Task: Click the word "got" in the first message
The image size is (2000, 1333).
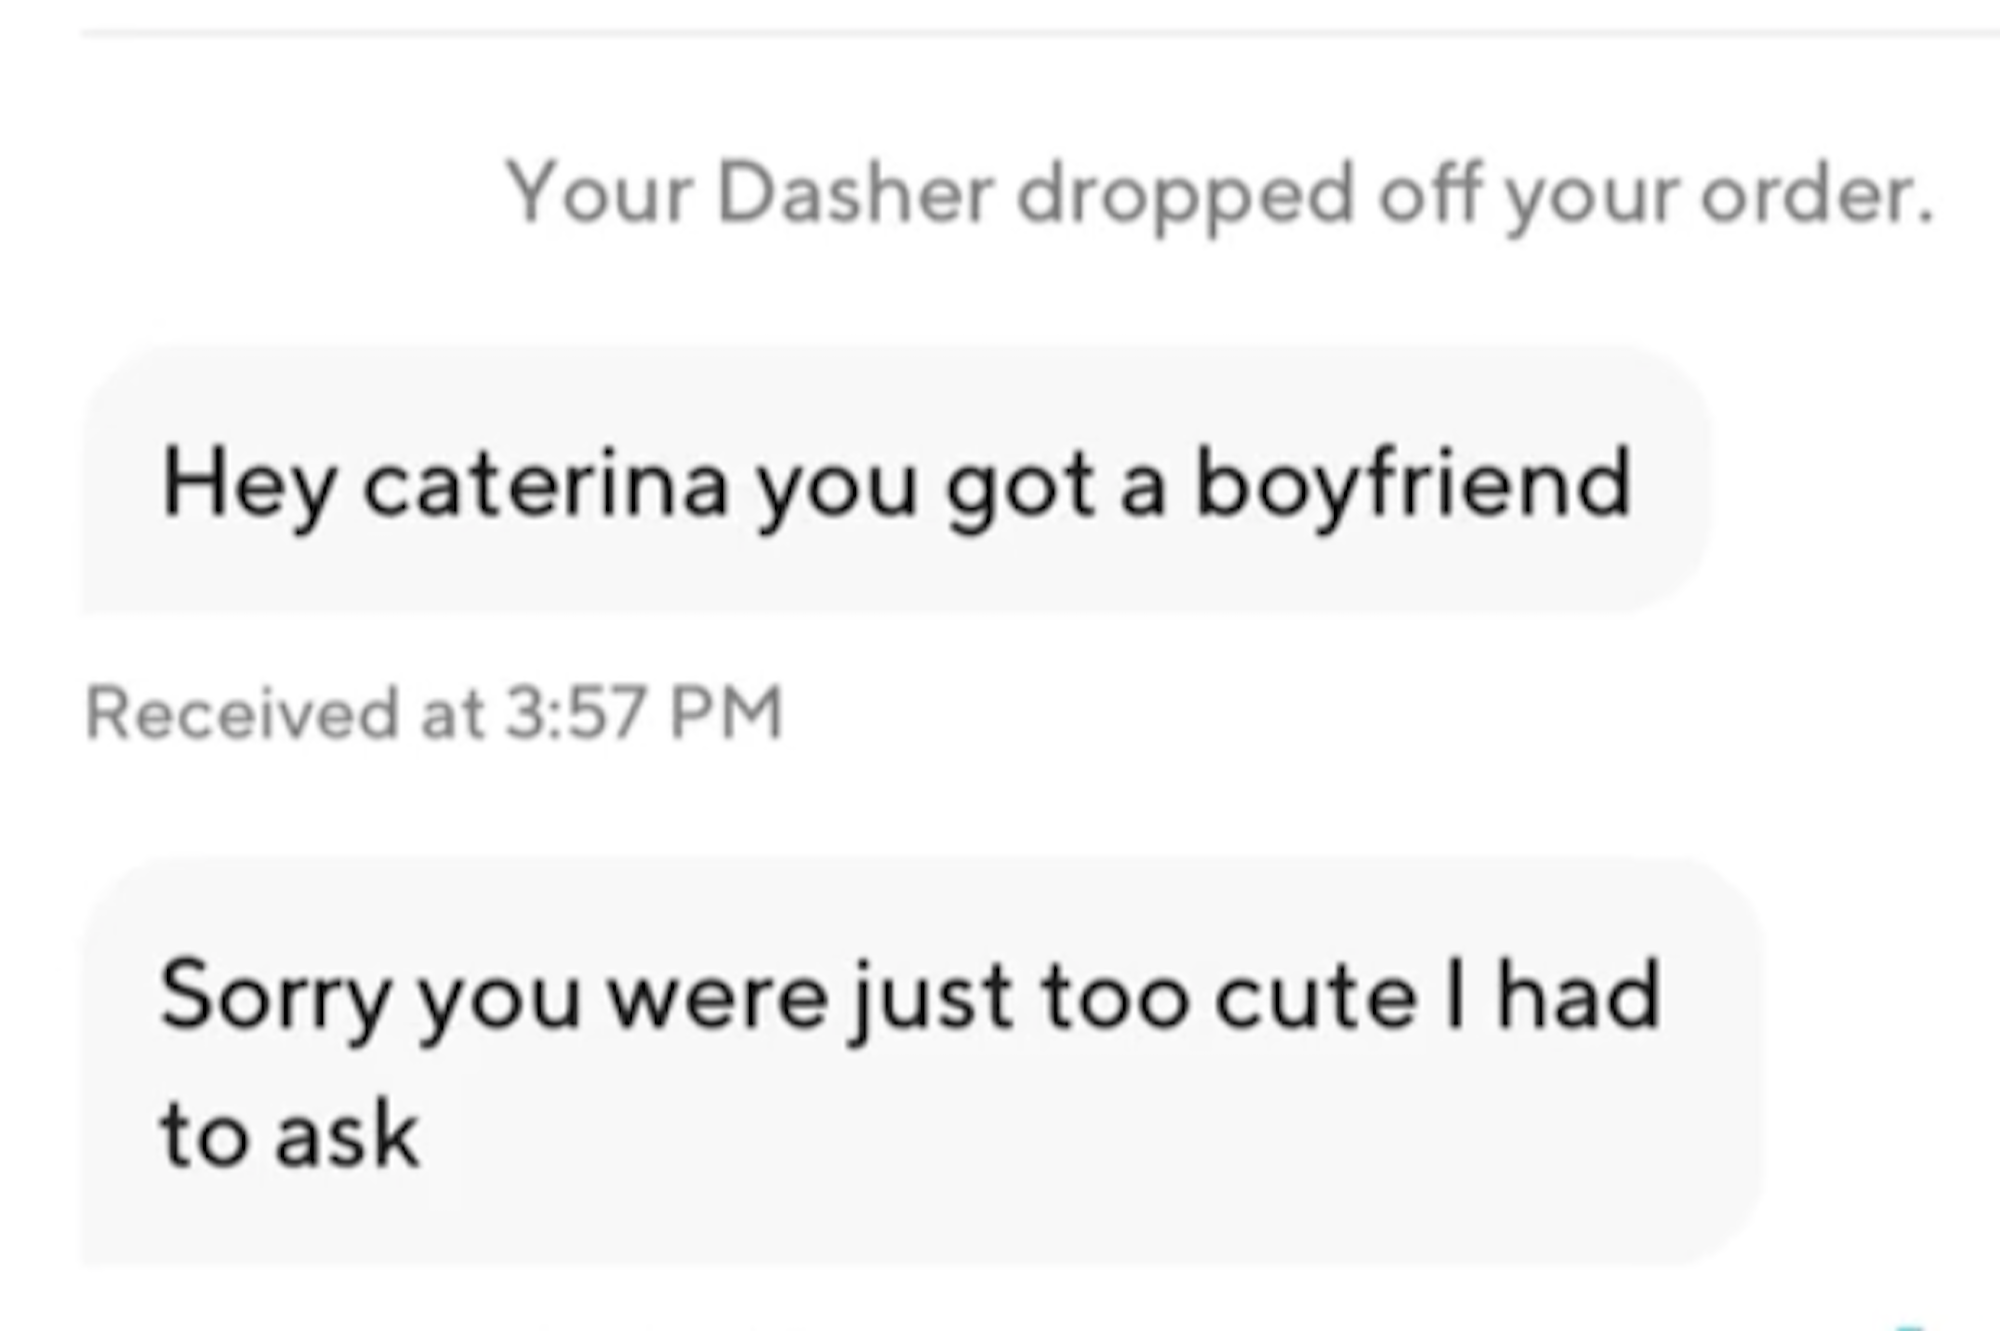Action: click(x=1019, y=486)
